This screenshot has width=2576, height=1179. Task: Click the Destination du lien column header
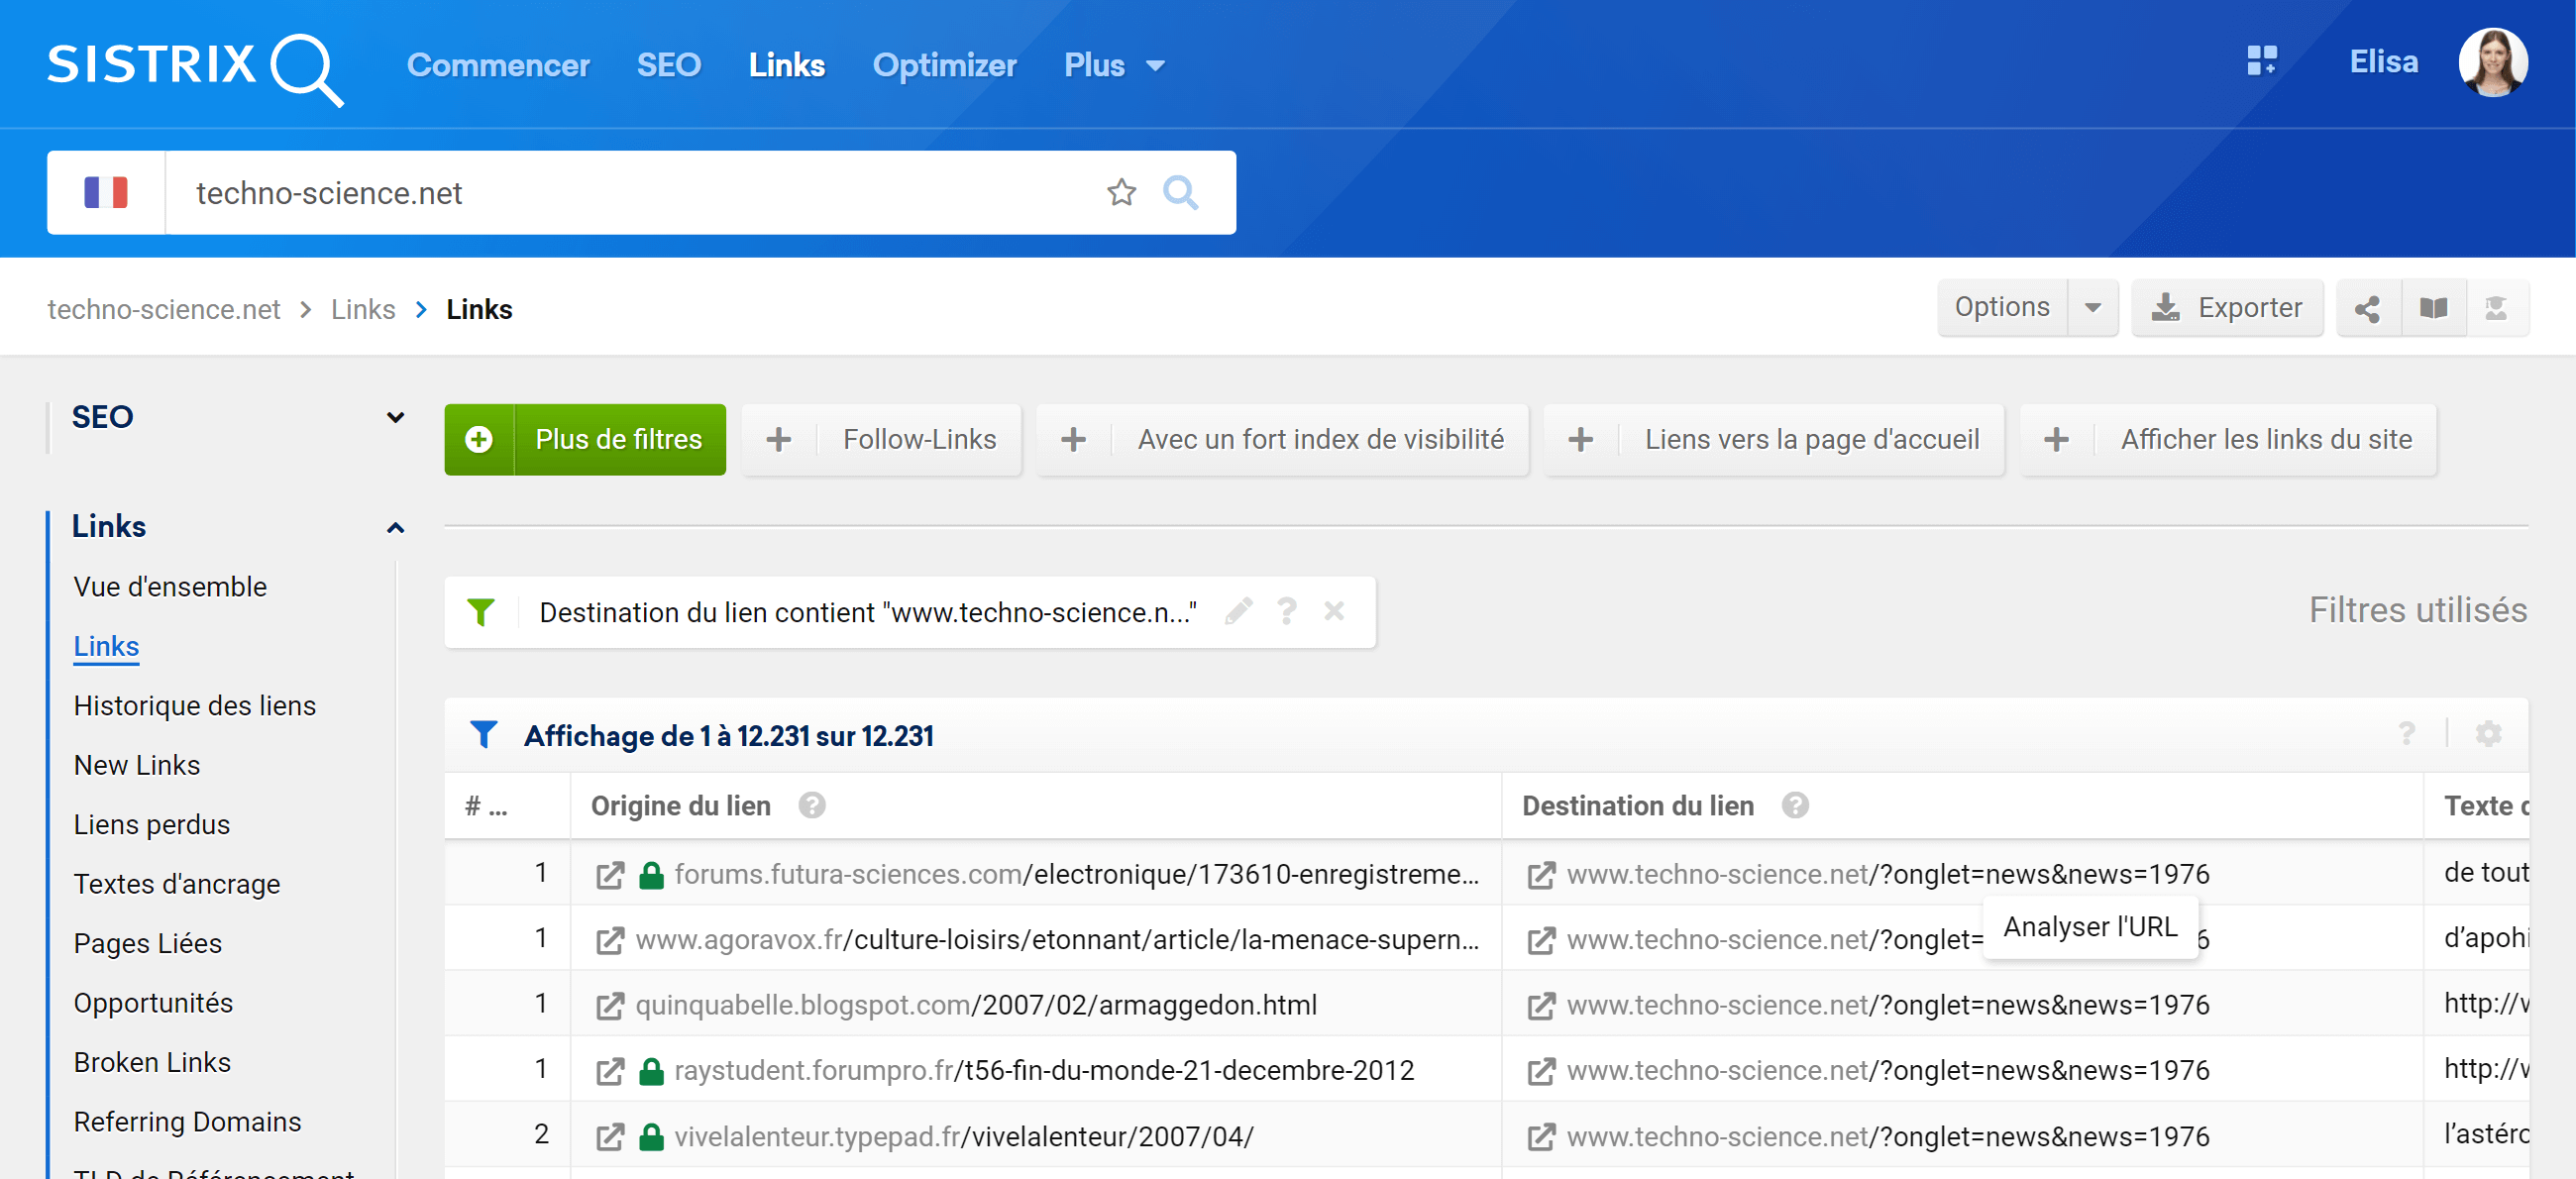pyautogui.click(x=1638, y=805)
